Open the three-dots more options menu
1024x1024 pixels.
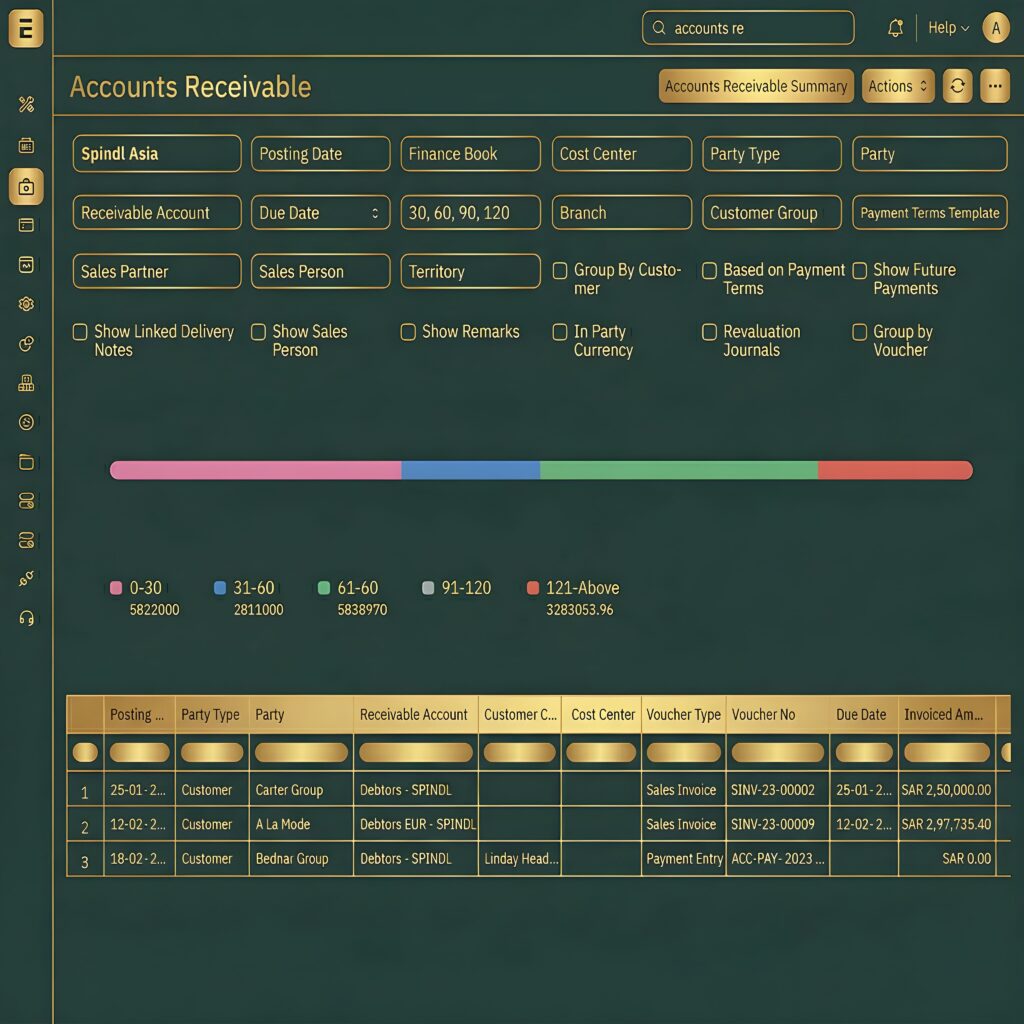tap(994, 86)
